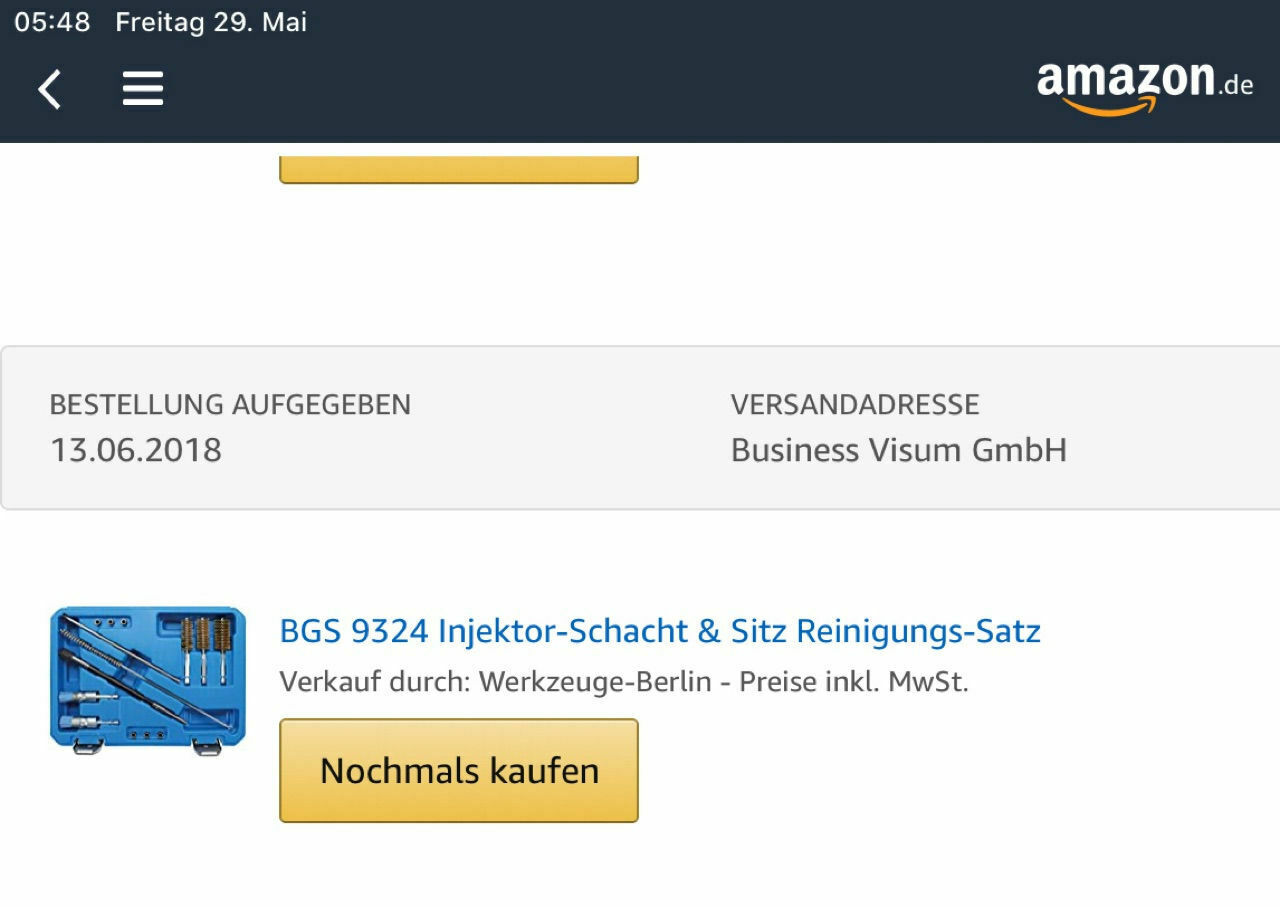This screenshot has height=907, width=1280.
Task: Tap the BESTELLUNG AUFGEGEBEN label
Action: coord(230,405)
